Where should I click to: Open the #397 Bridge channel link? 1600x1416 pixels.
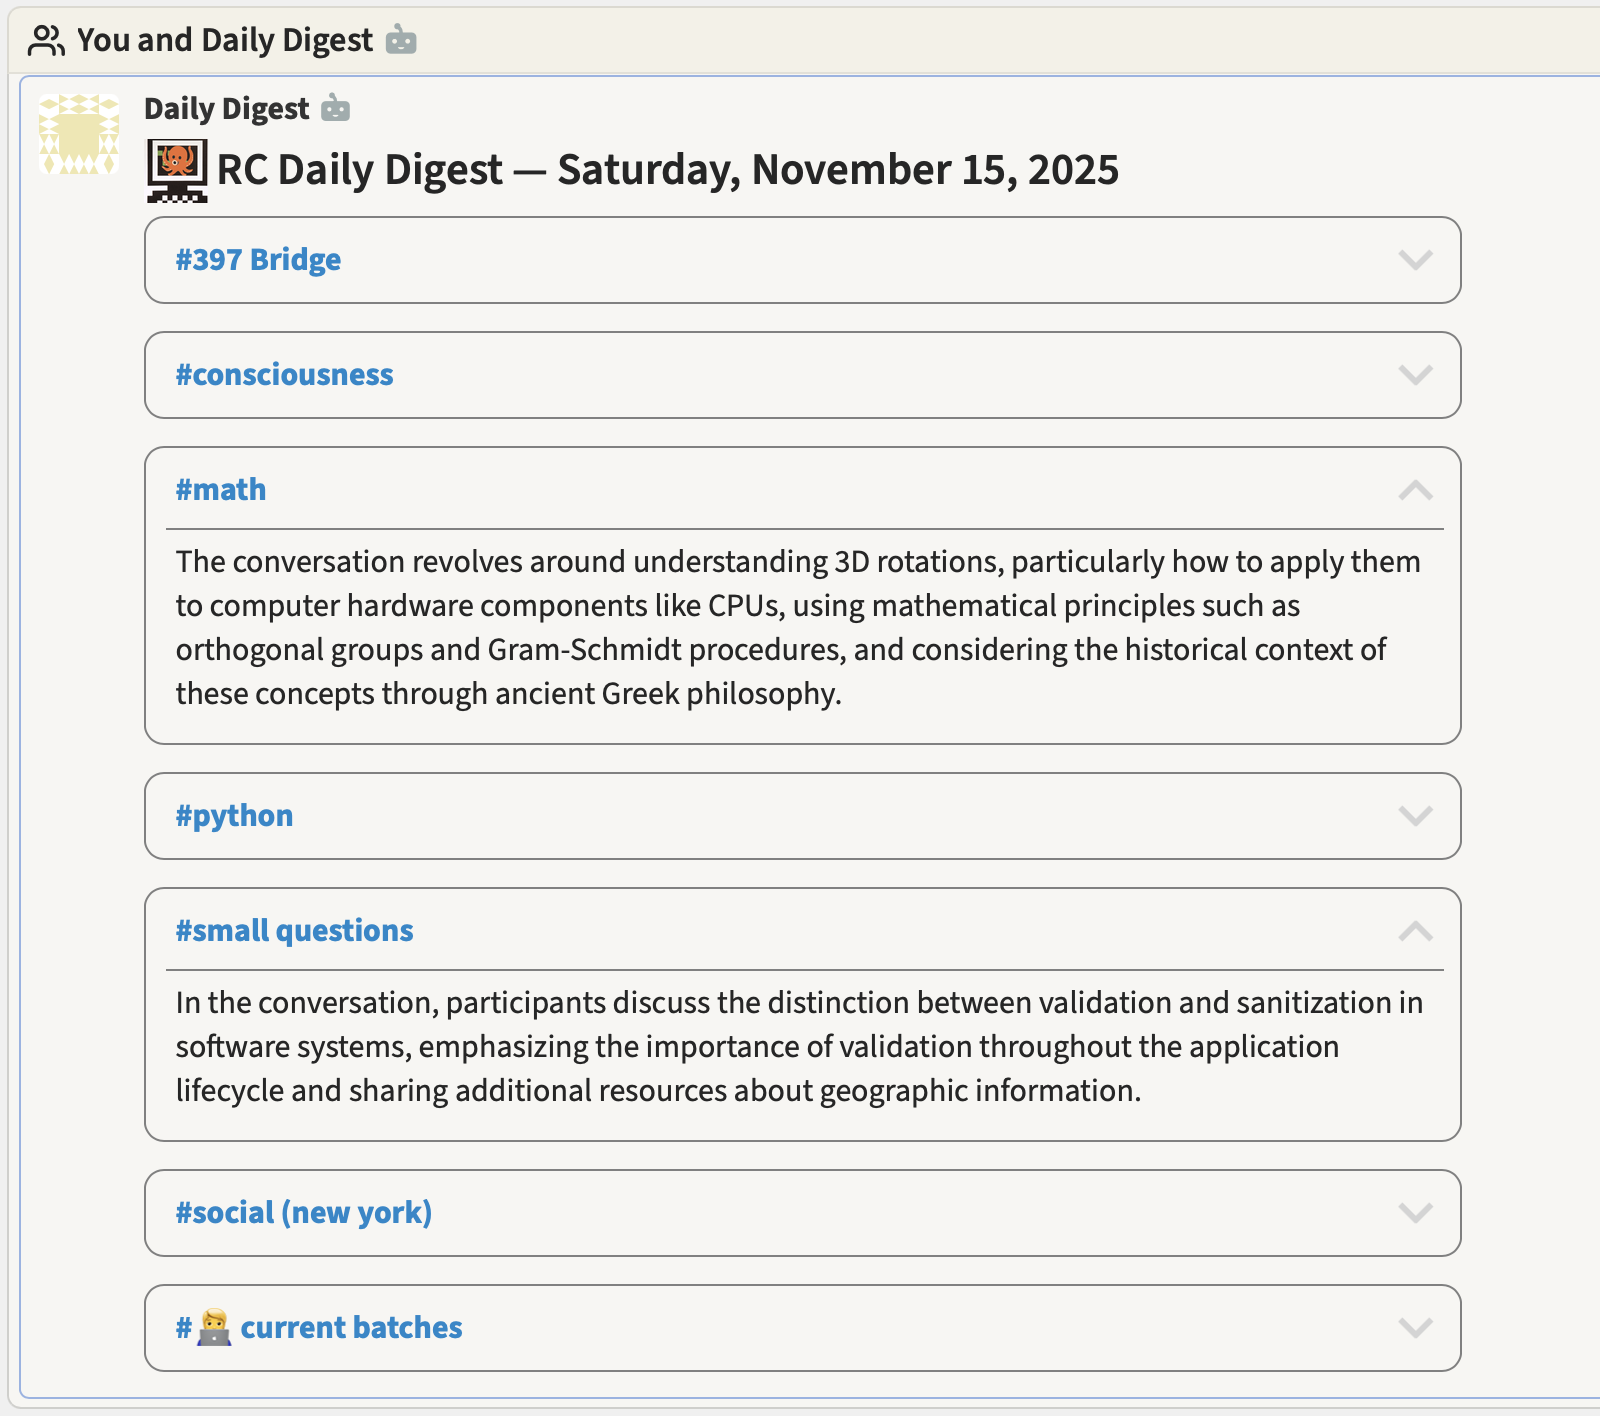click(258, 260)
